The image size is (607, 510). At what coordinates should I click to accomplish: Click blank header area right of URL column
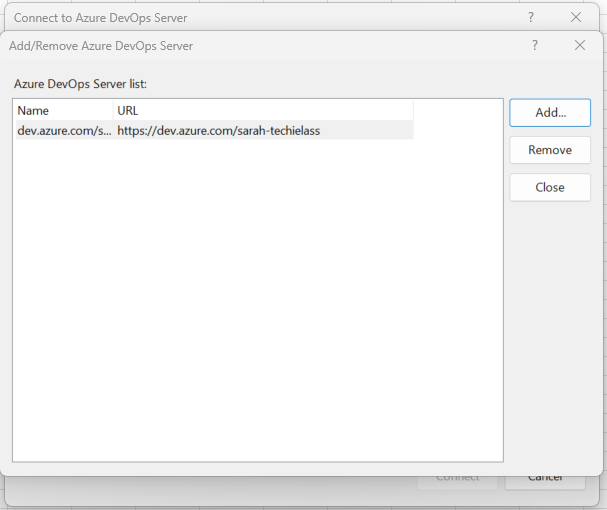point(456,111)
